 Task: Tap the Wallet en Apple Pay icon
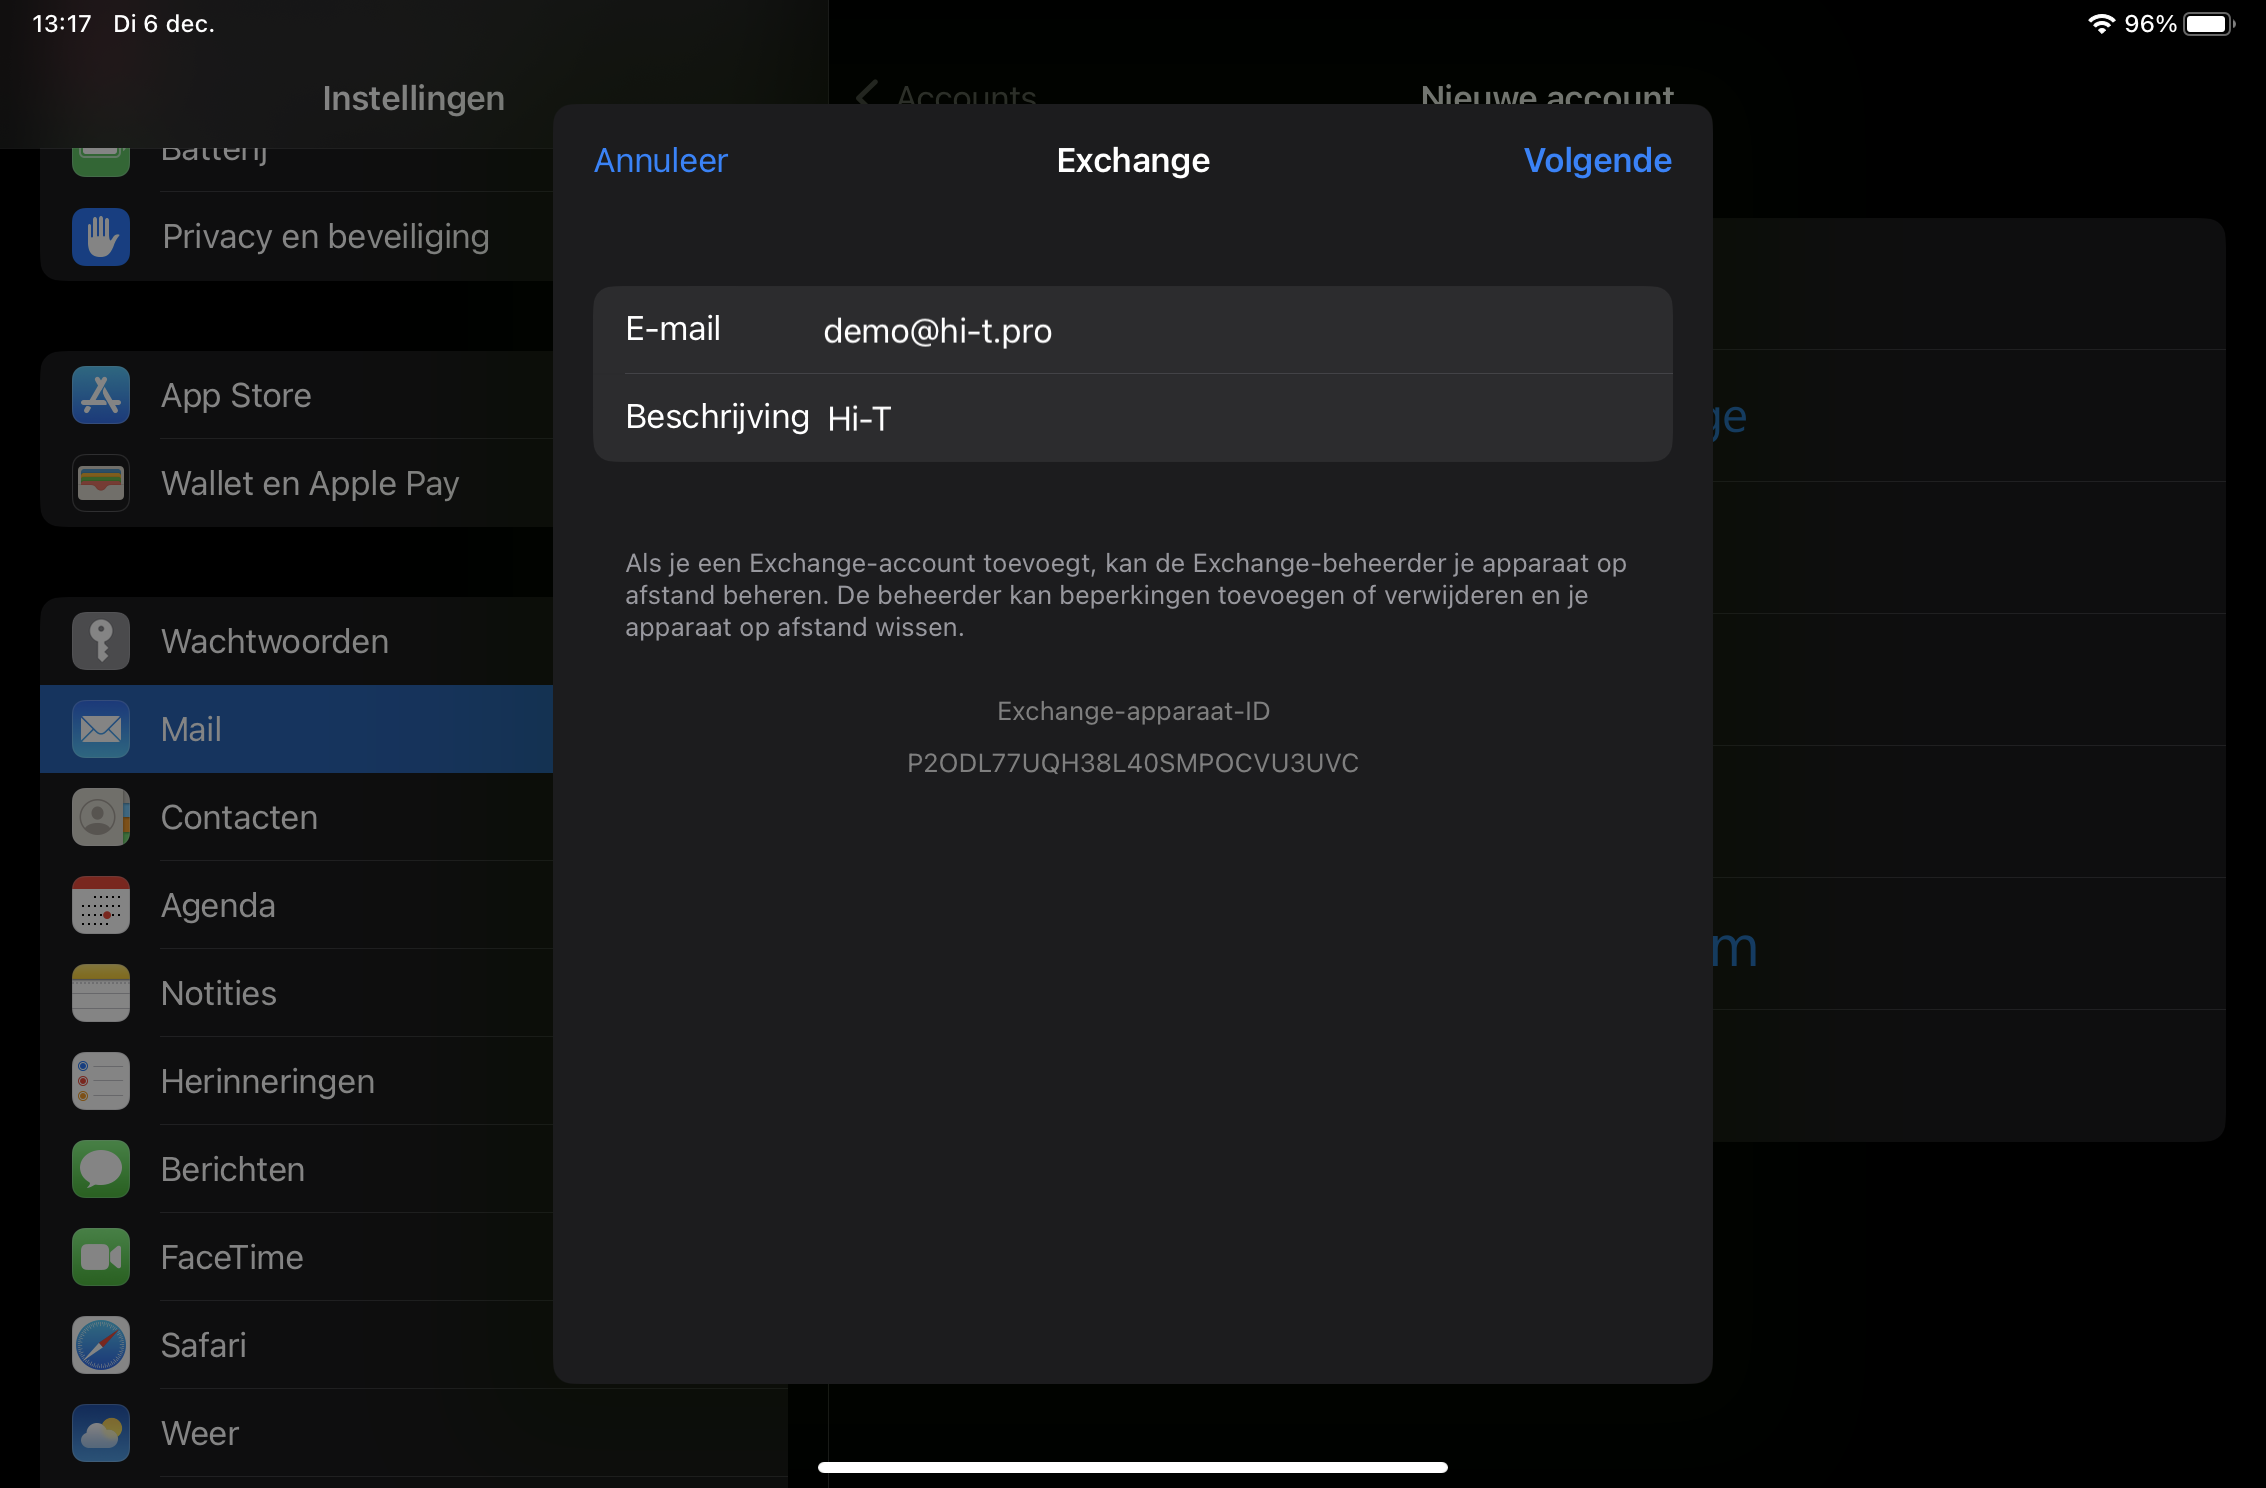click(101, 483)
